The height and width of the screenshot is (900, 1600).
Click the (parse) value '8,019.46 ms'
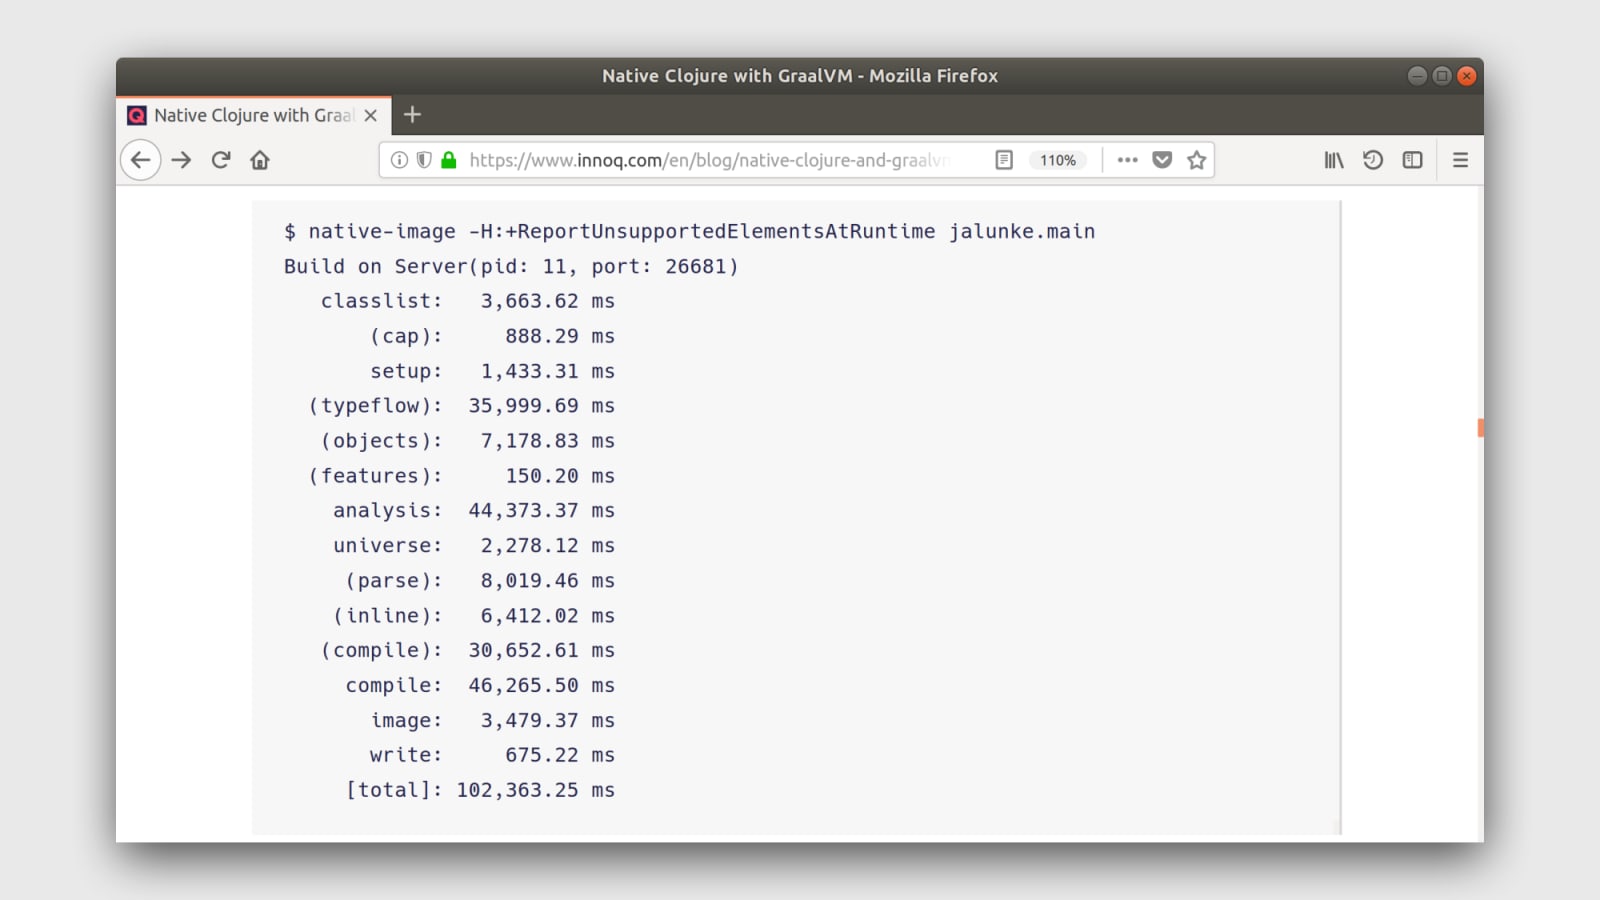tap(548, 581)
